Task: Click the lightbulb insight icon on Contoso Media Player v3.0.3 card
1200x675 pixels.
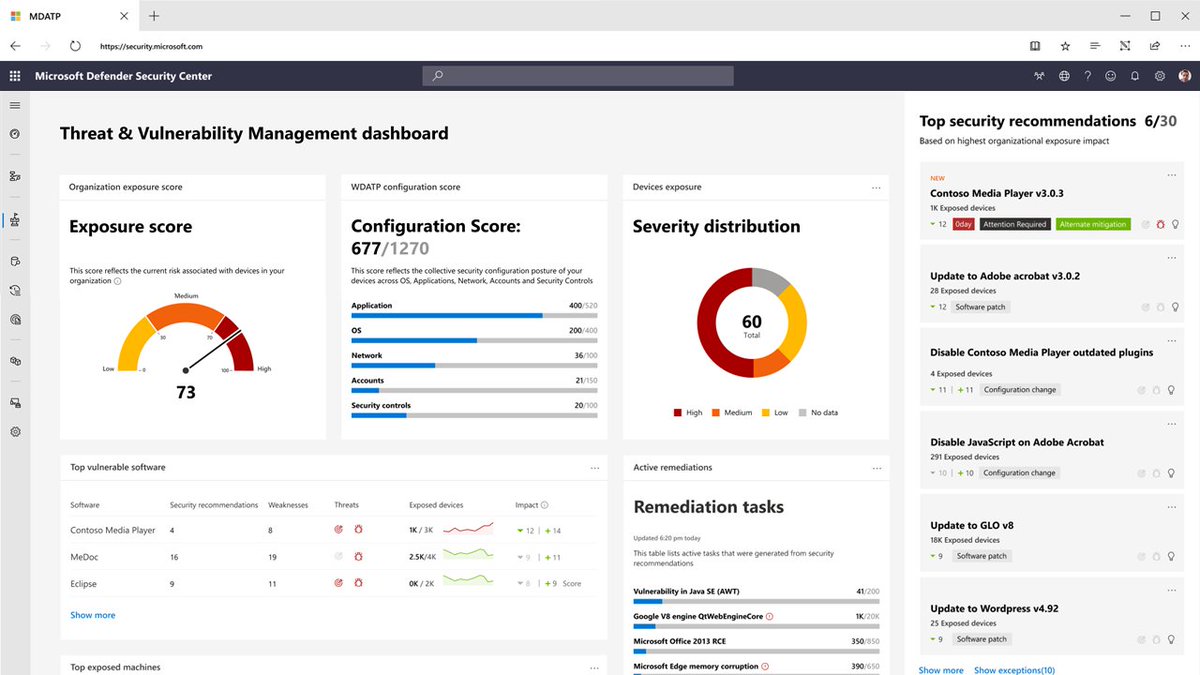Action: [1175, 225]
